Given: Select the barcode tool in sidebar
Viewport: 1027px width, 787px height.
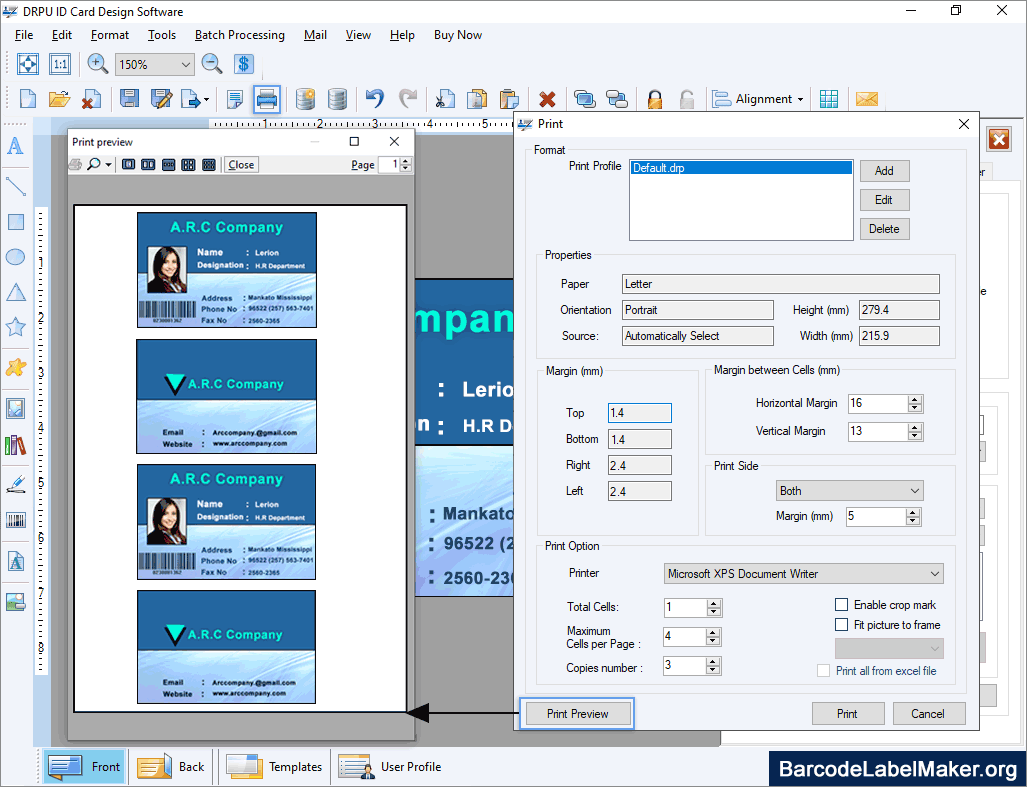Looking at the screenshot, I should (x=16, y=521).
